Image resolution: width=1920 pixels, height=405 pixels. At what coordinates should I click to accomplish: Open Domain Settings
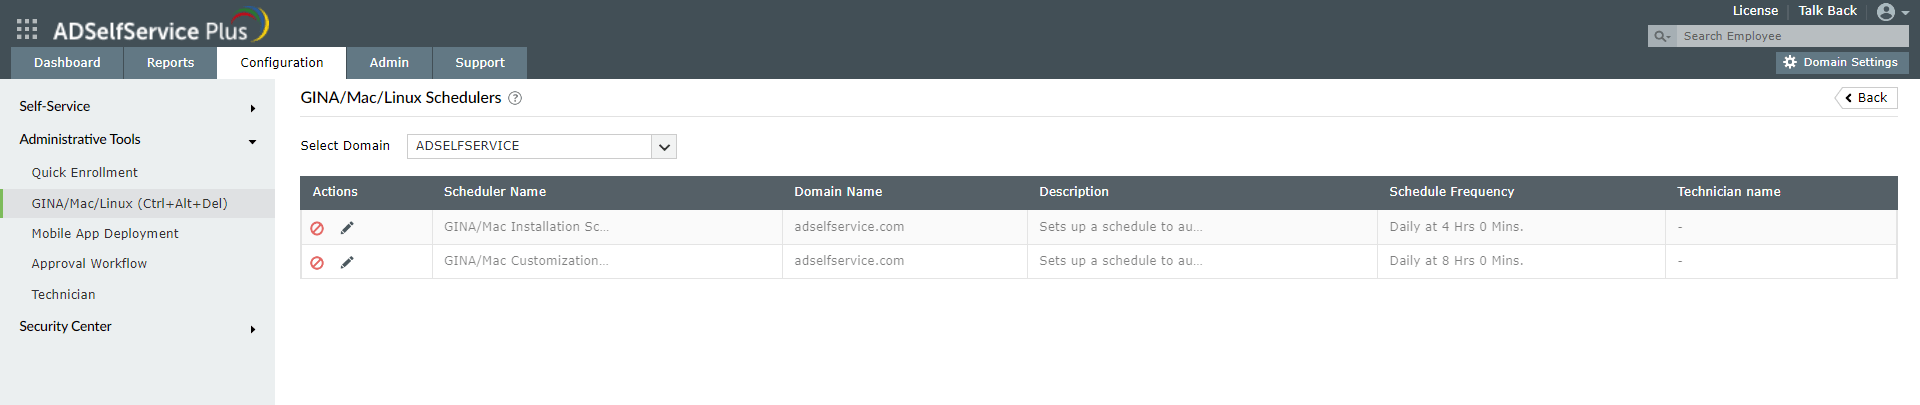(1842, 62)
